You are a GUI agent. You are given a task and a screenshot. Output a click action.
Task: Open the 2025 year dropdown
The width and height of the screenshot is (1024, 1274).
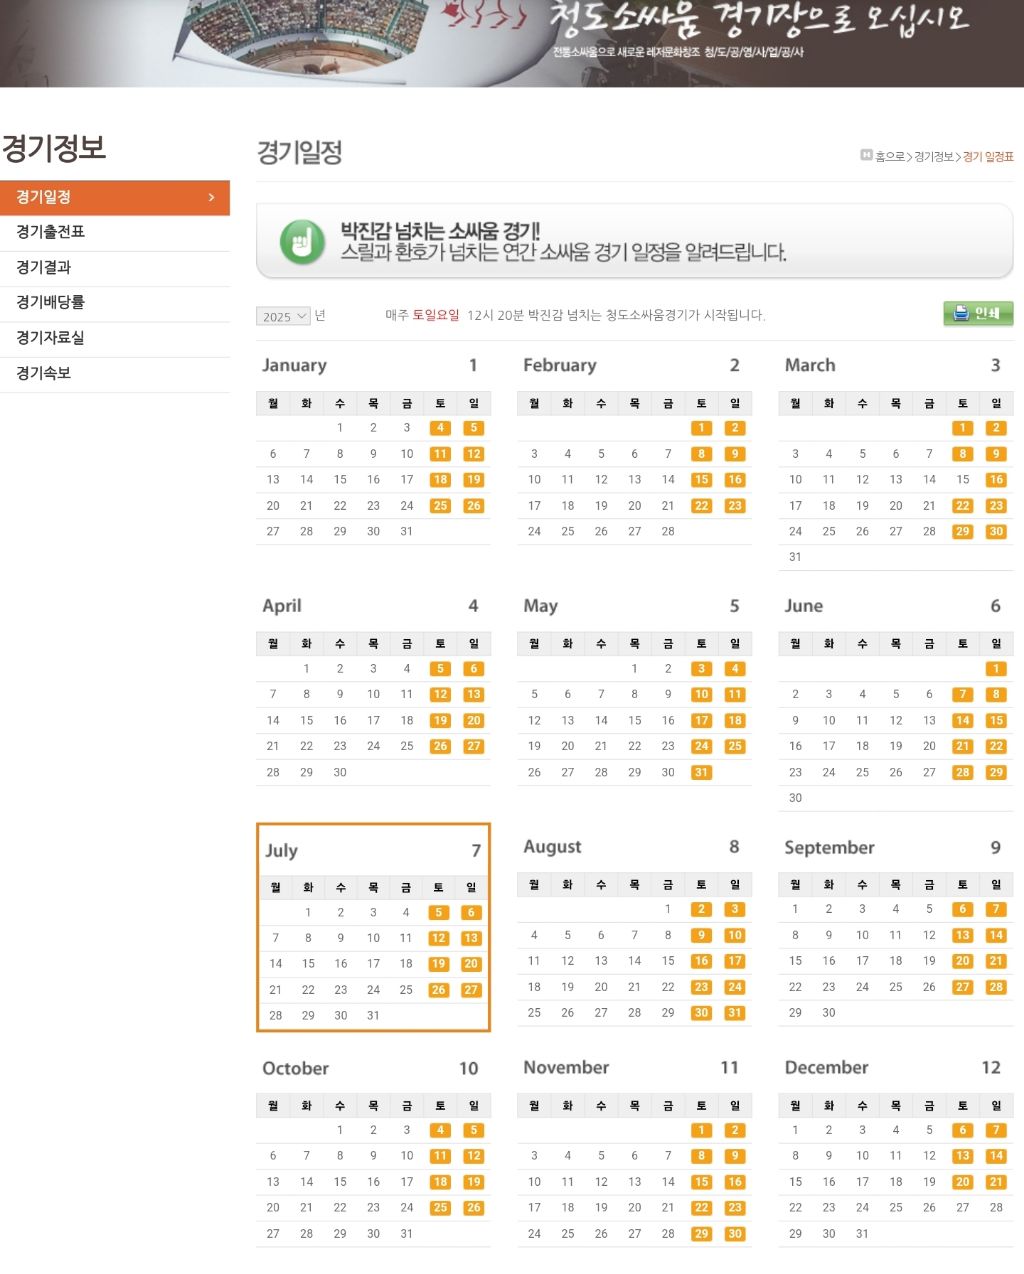coord(283,316)
